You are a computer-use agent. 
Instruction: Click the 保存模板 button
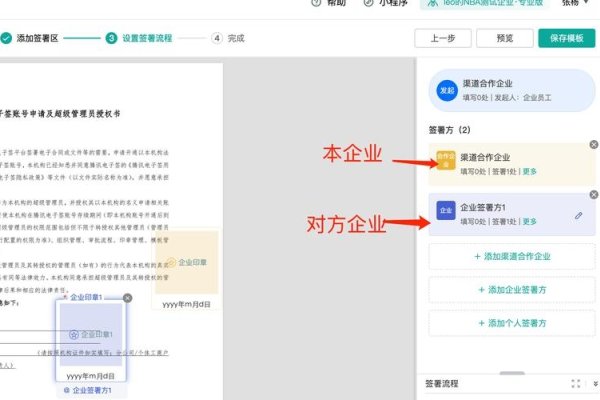(567, 38)
